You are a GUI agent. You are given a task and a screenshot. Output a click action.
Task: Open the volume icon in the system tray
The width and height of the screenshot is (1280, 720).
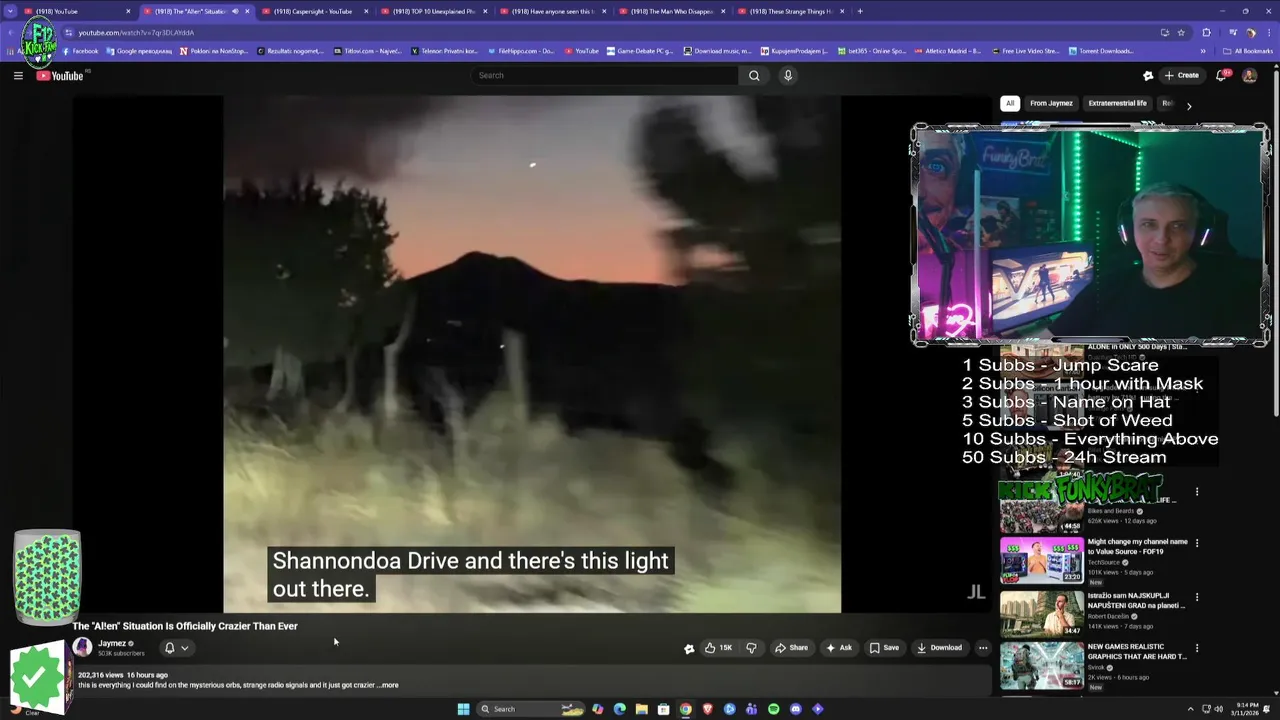(x=1218, y=709)
